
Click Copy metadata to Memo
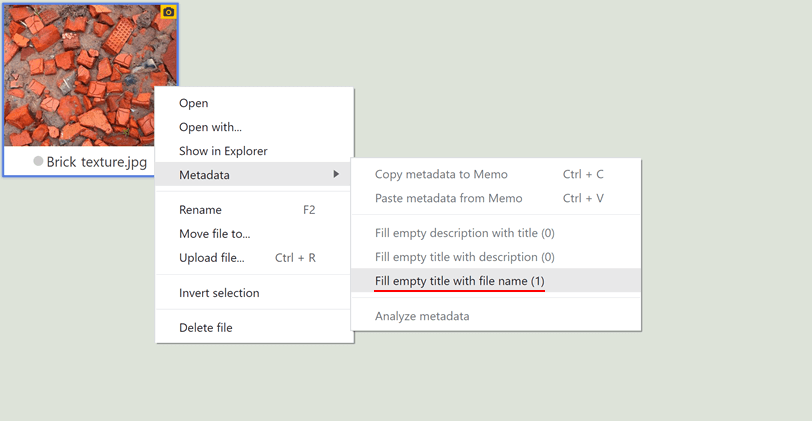pyautogui.click(x=496, y=174)
